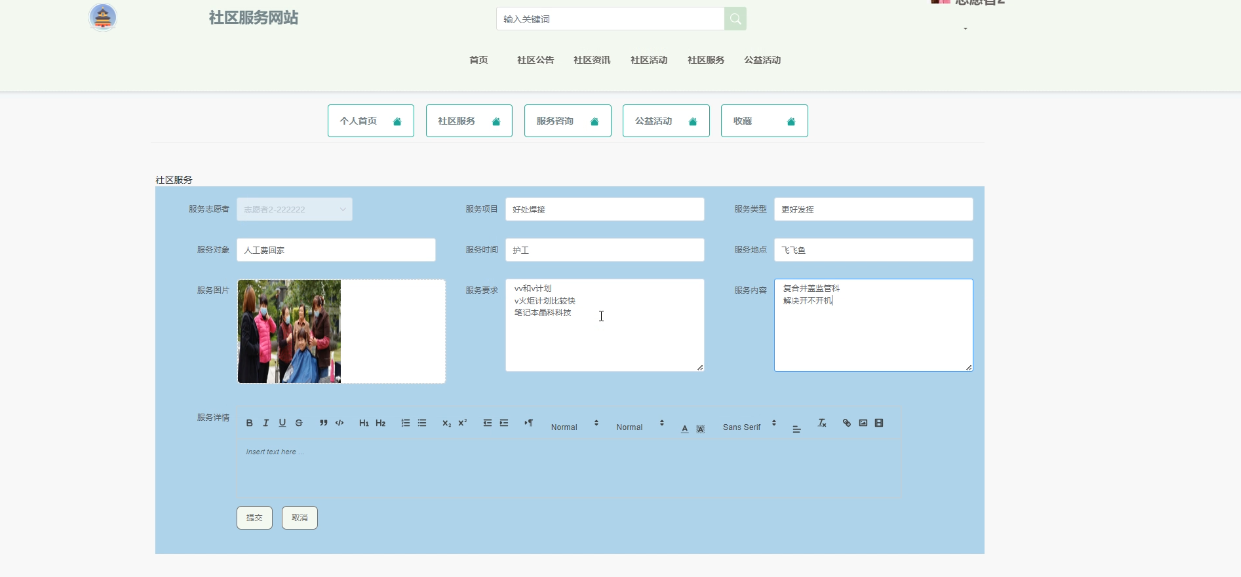The width and height of the screenshot is (1241, 577).
Task: Click the 社区服务网站 site title
Action: (253, 18)
